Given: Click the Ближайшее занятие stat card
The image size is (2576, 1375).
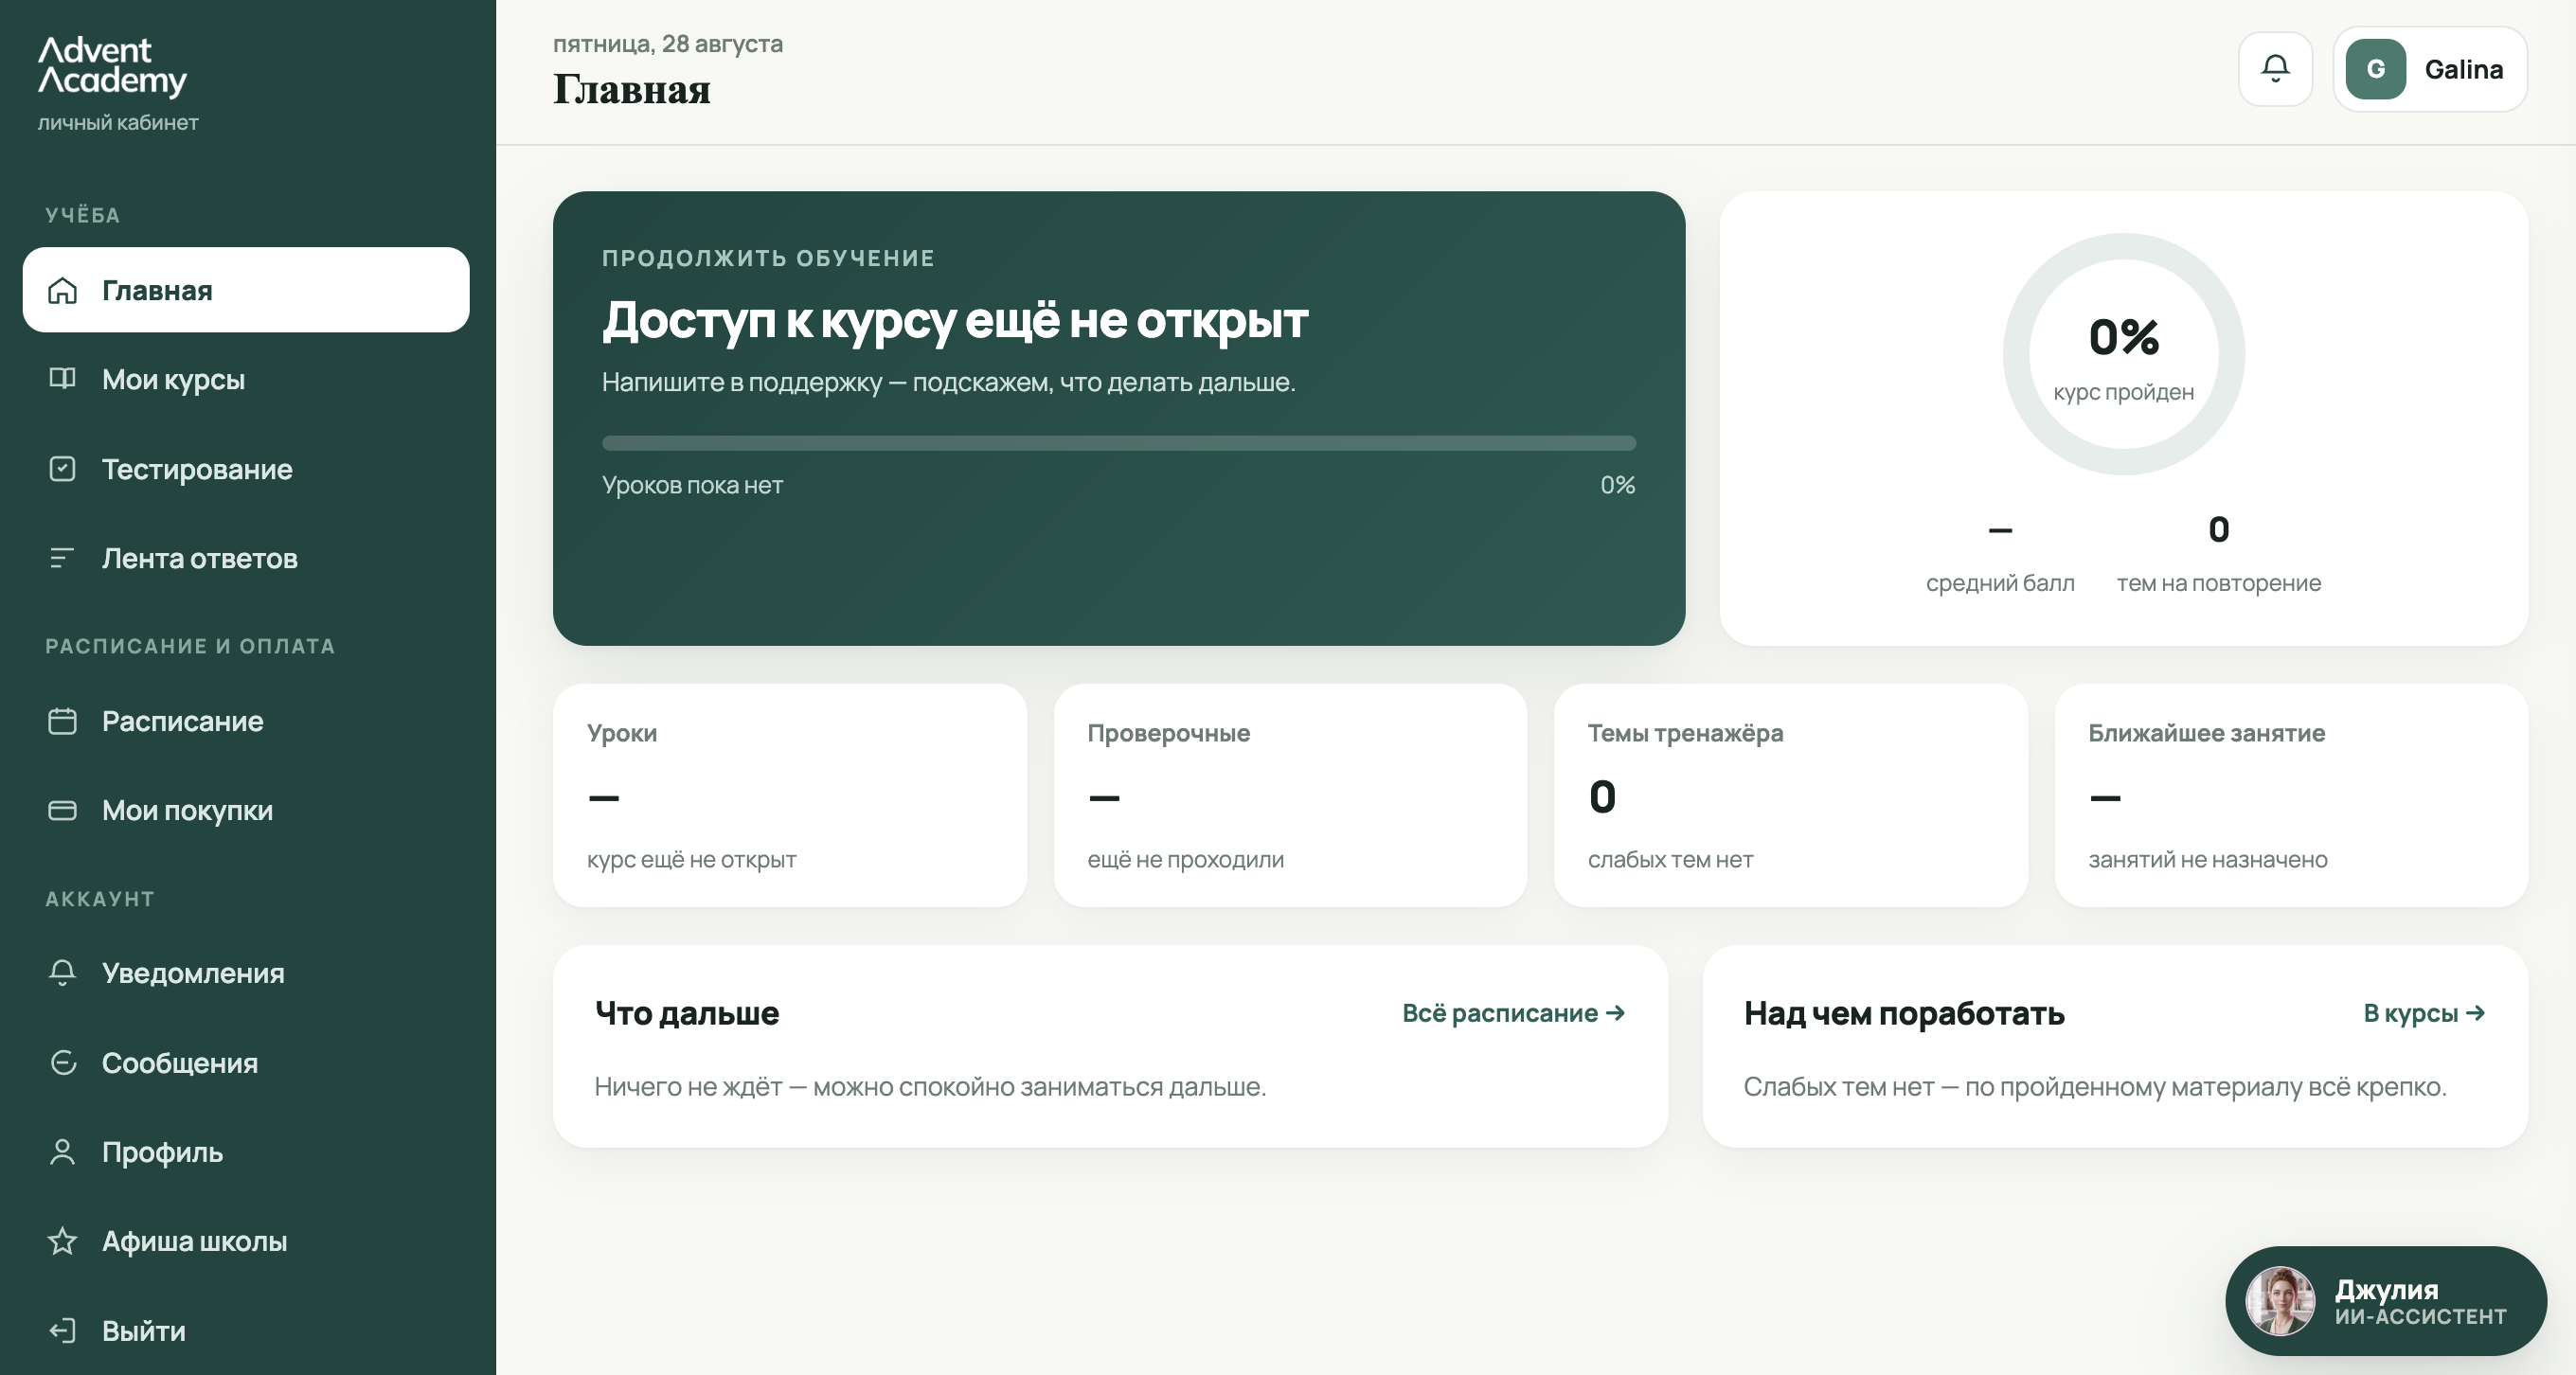Looking at the screenshot, I should click(2291, 796).
